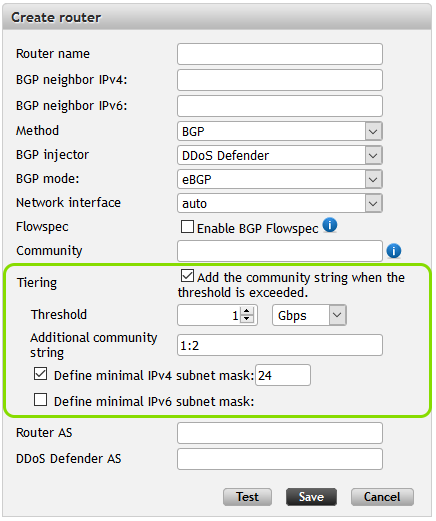Image resolution: width=436 pixels, height=521 pixels.
Task: Open the Method dropdown showing BGP
Action: tap(280, 131)
